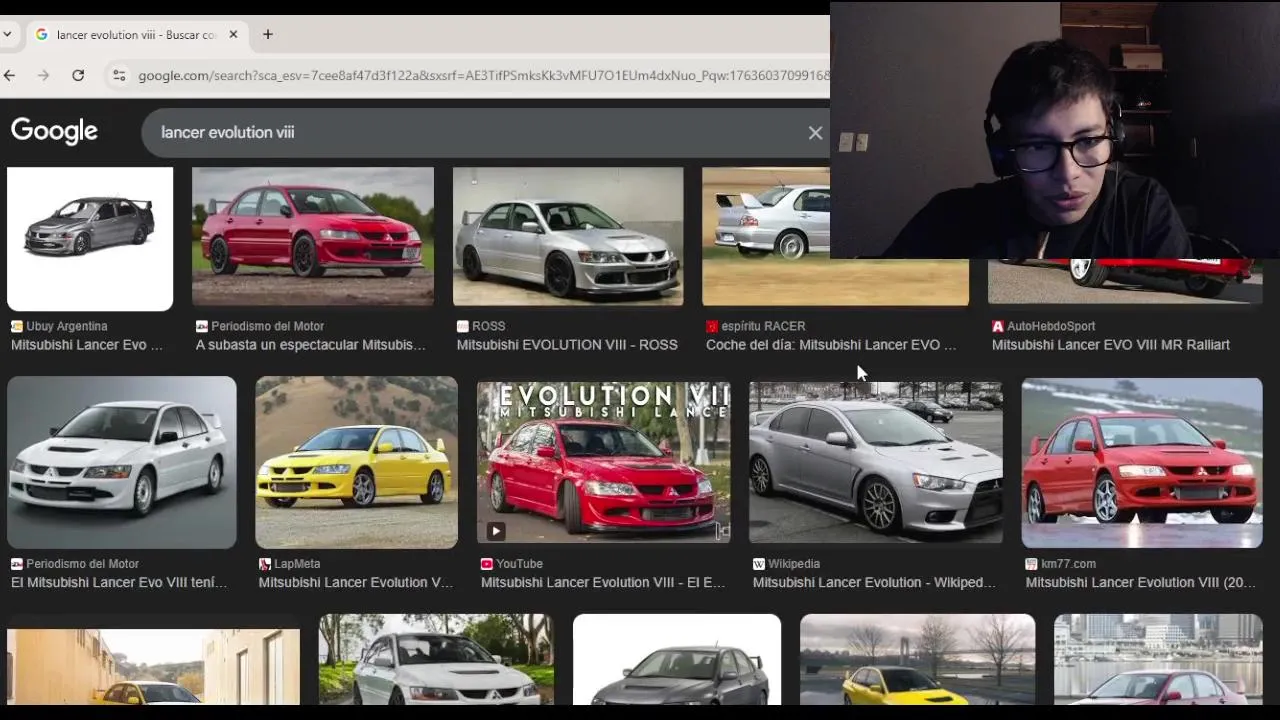1280x720 pixels.
Task: Open the km77.com red Lancer thumbnail
Action: pyautogui.click(x=1142, y=462)
